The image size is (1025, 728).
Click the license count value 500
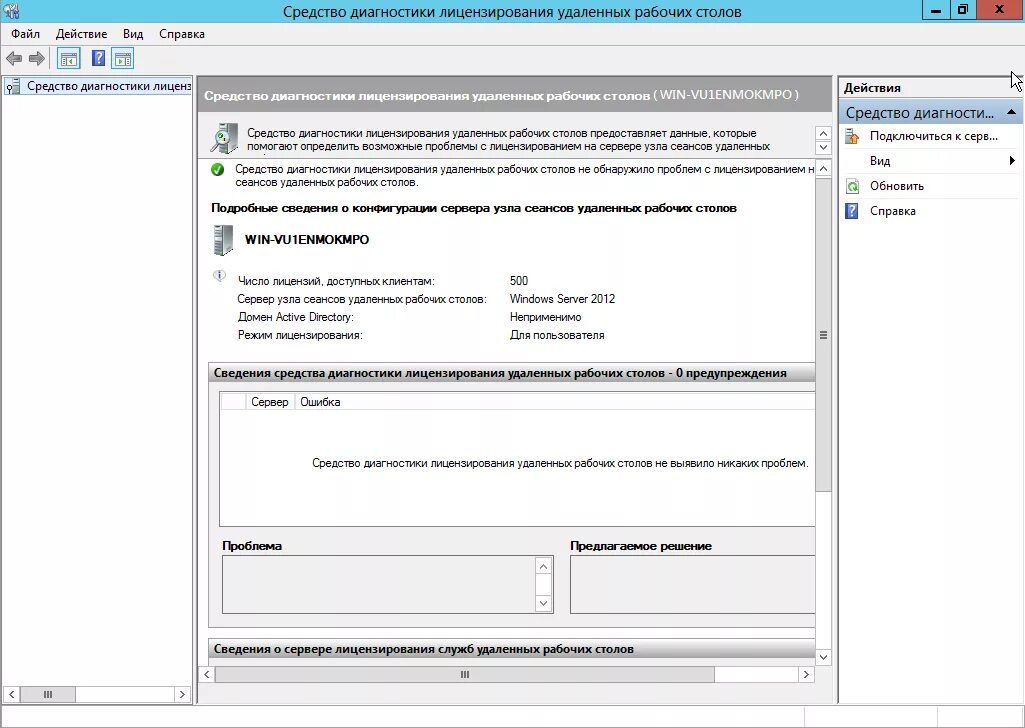518,281
